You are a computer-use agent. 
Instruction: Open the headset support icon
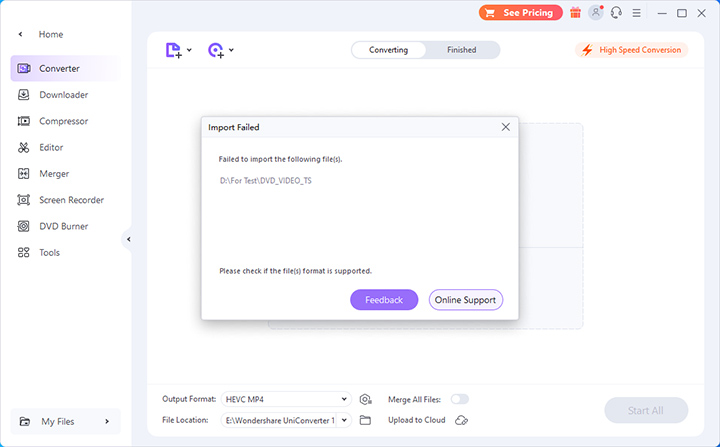click(x=616, y=13)
